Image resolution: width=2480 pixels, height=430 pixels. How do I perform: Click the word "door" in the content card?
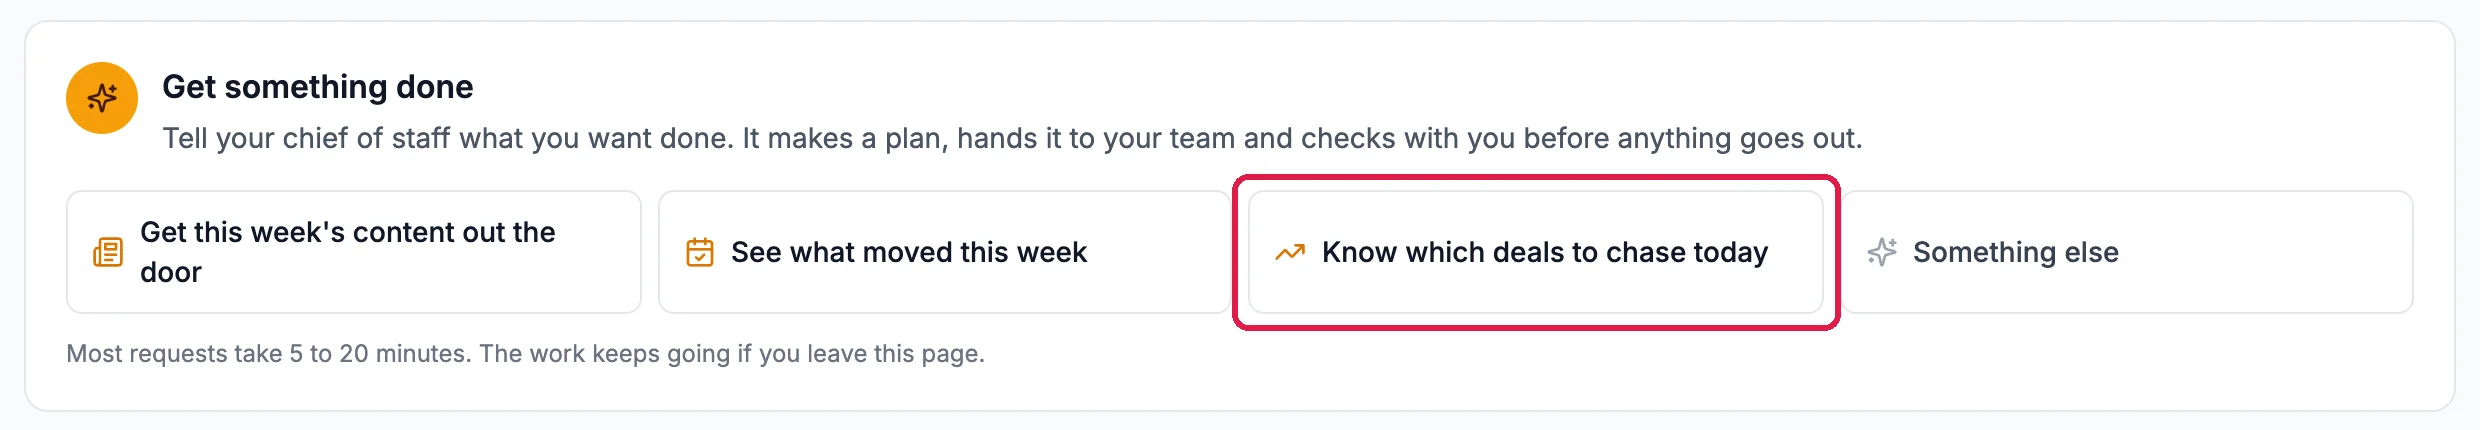171,272
